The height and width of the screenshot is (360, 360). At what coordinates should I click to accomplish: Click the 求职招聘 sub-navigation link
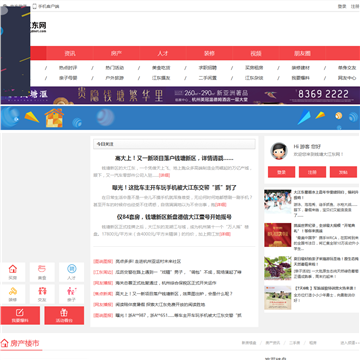click(x=208, y=68)
